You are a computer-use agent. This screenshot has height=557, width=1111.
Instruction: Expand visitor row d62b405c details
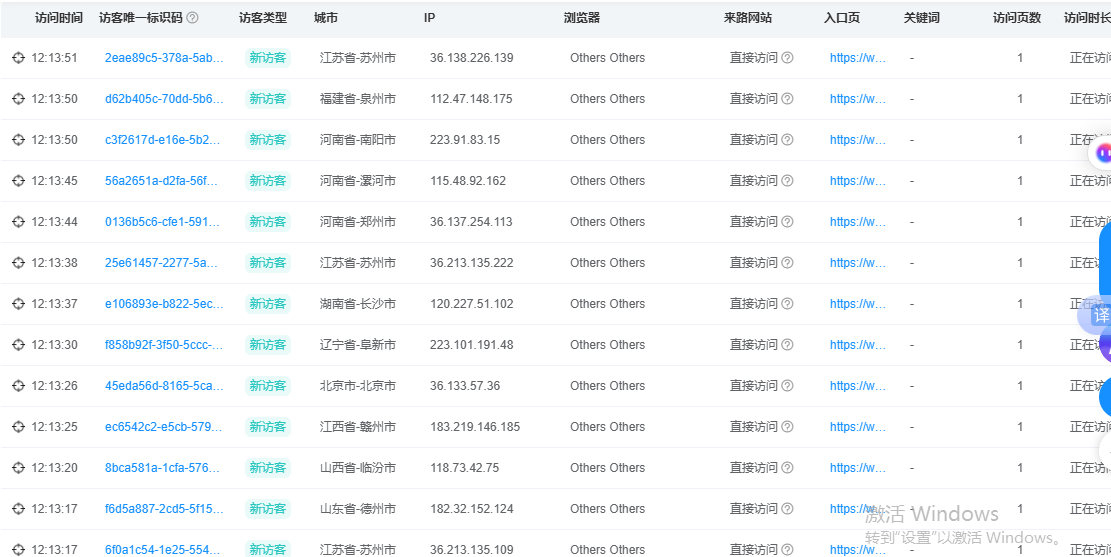point(18,99)
